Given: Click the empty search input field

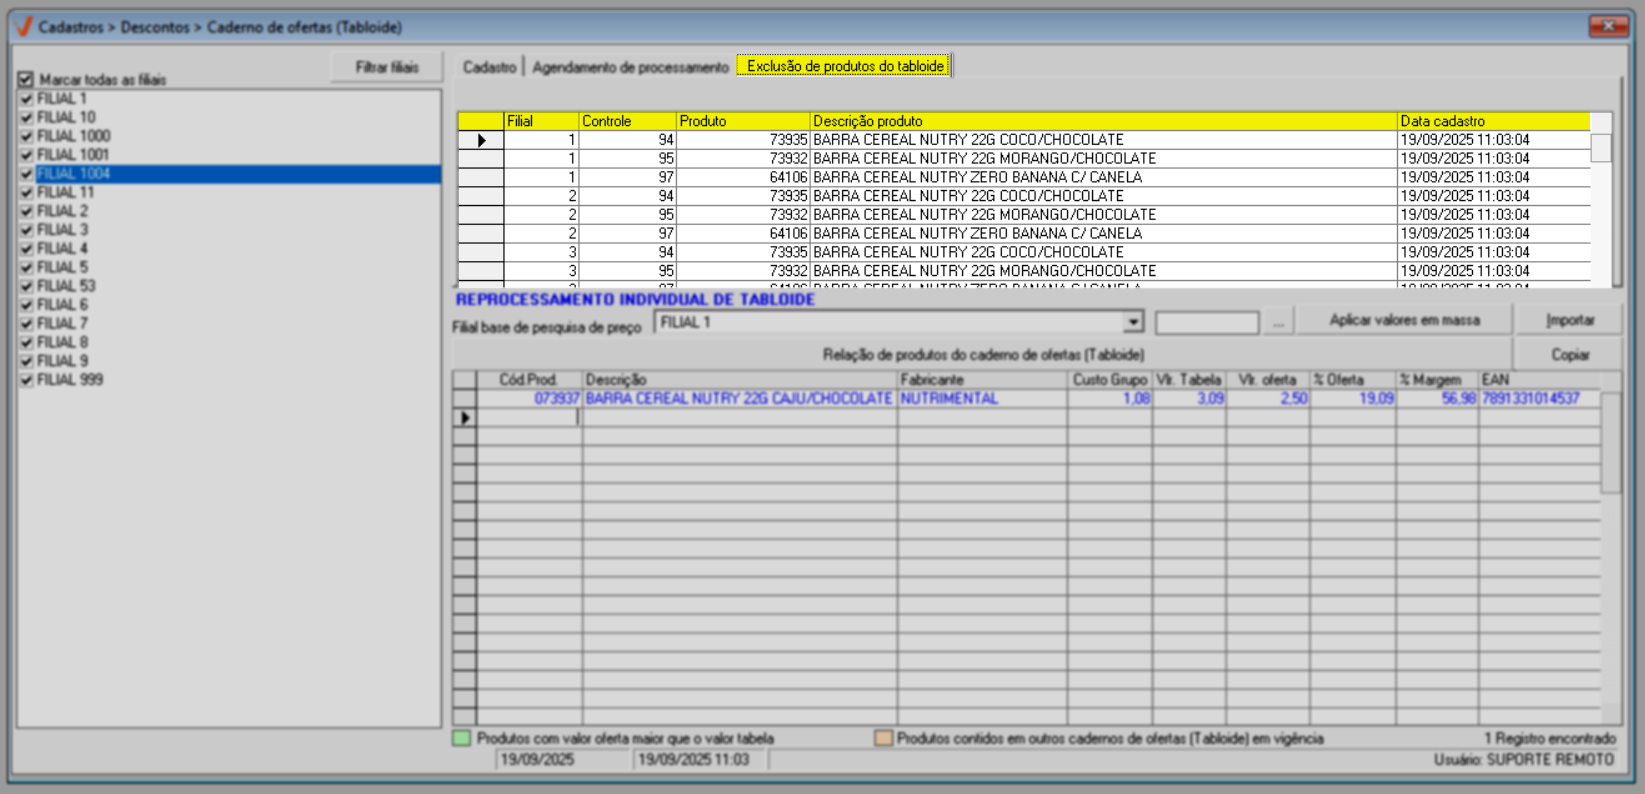Looking at the screenshot, I should (x=1207, y=322).
